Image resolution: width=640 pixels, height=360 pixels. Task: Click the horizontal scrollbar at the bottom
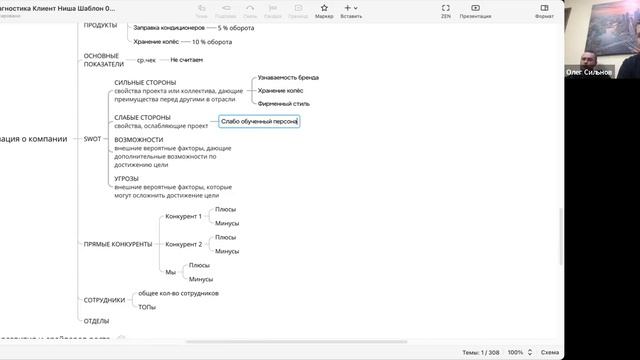coord(296,342)
